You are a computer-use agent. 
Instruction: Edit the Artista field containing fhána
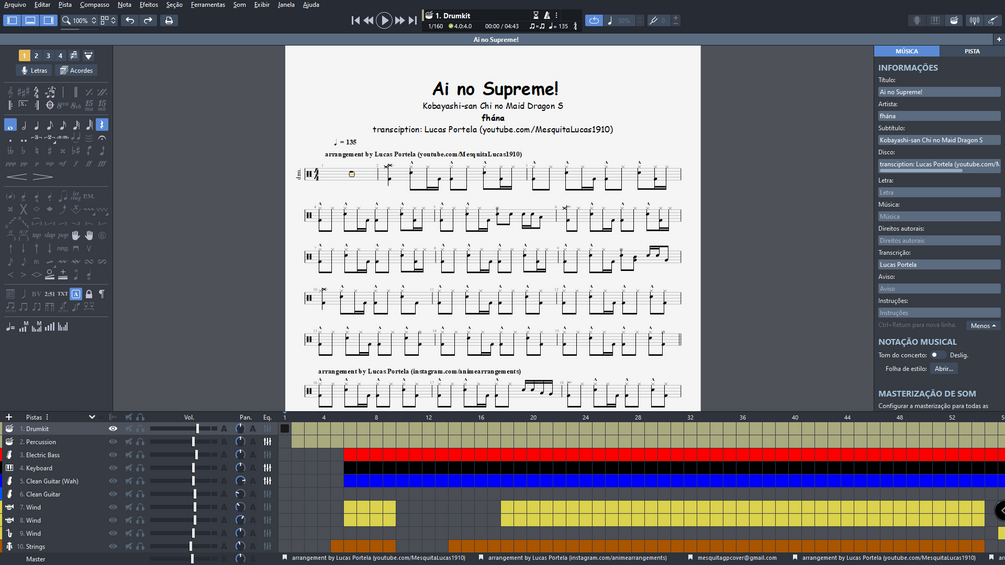939,116
